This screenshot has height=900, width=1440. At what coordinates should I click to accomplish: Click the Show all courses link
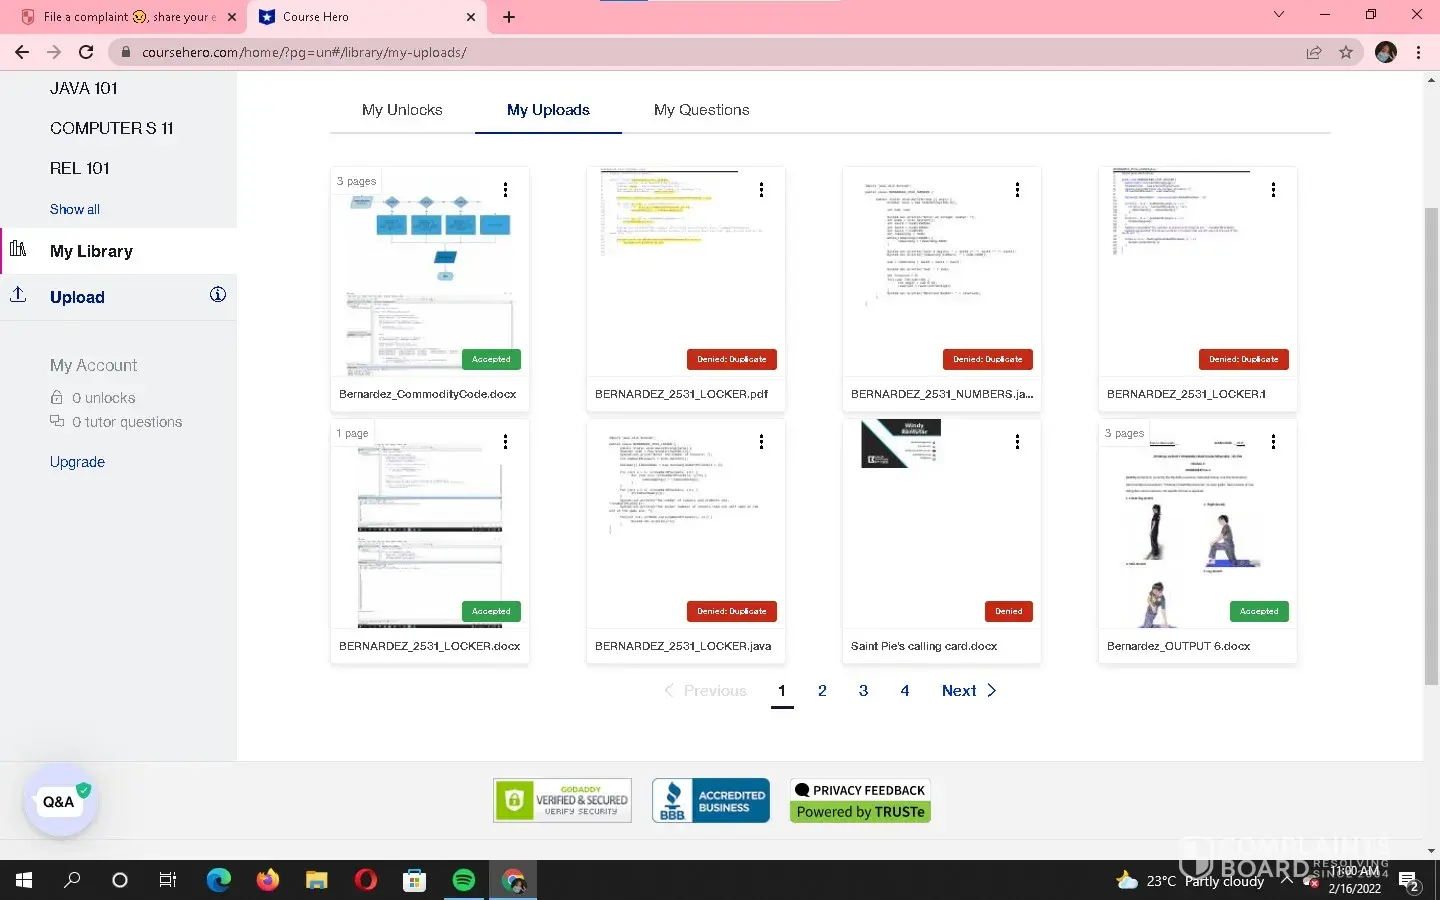click(75, 209)
